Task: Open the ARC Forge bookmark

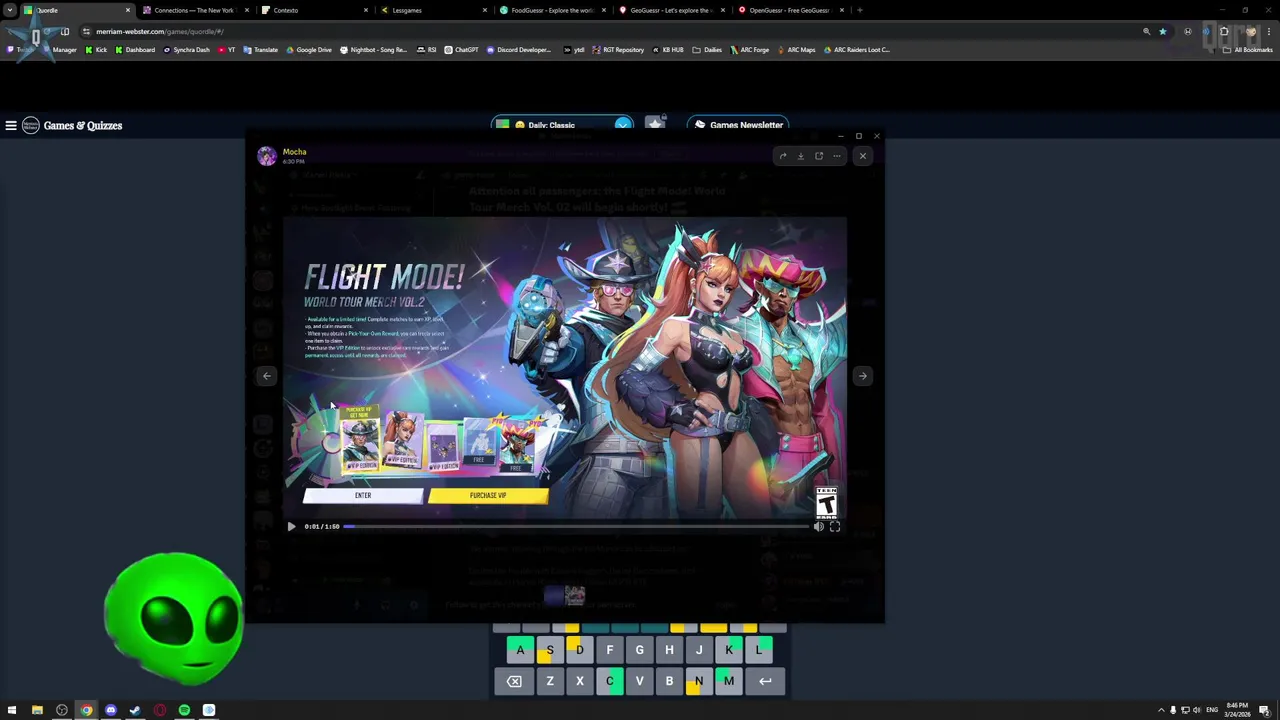Action: (750, 49)
